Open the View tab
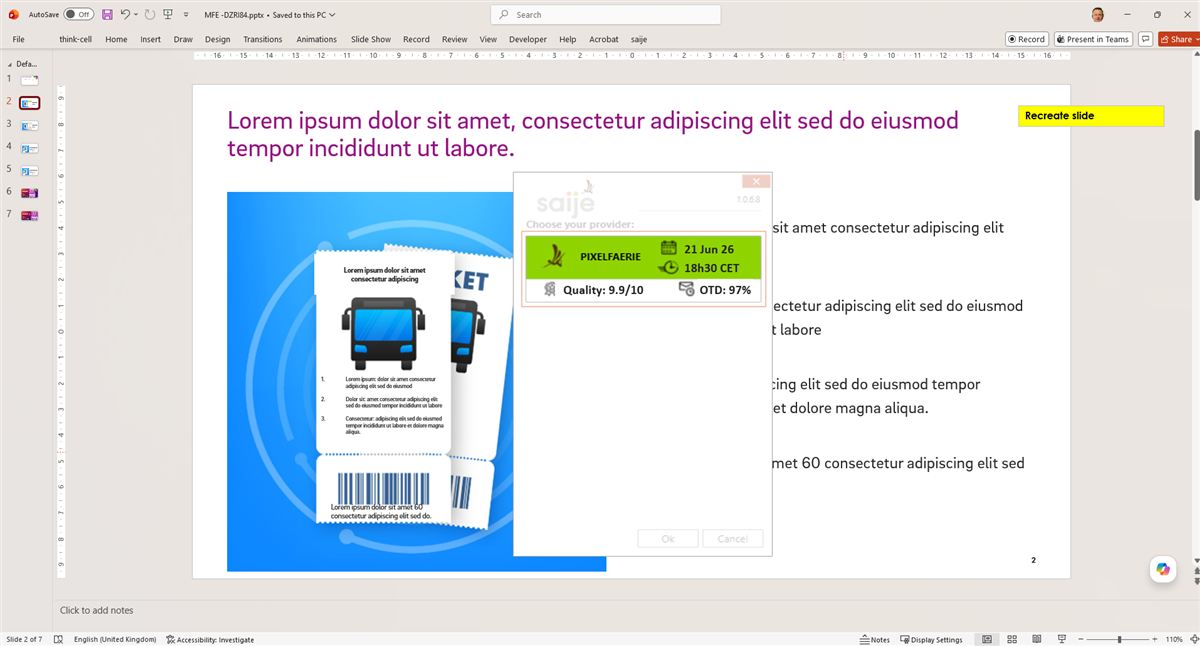 tap(488, 39)
